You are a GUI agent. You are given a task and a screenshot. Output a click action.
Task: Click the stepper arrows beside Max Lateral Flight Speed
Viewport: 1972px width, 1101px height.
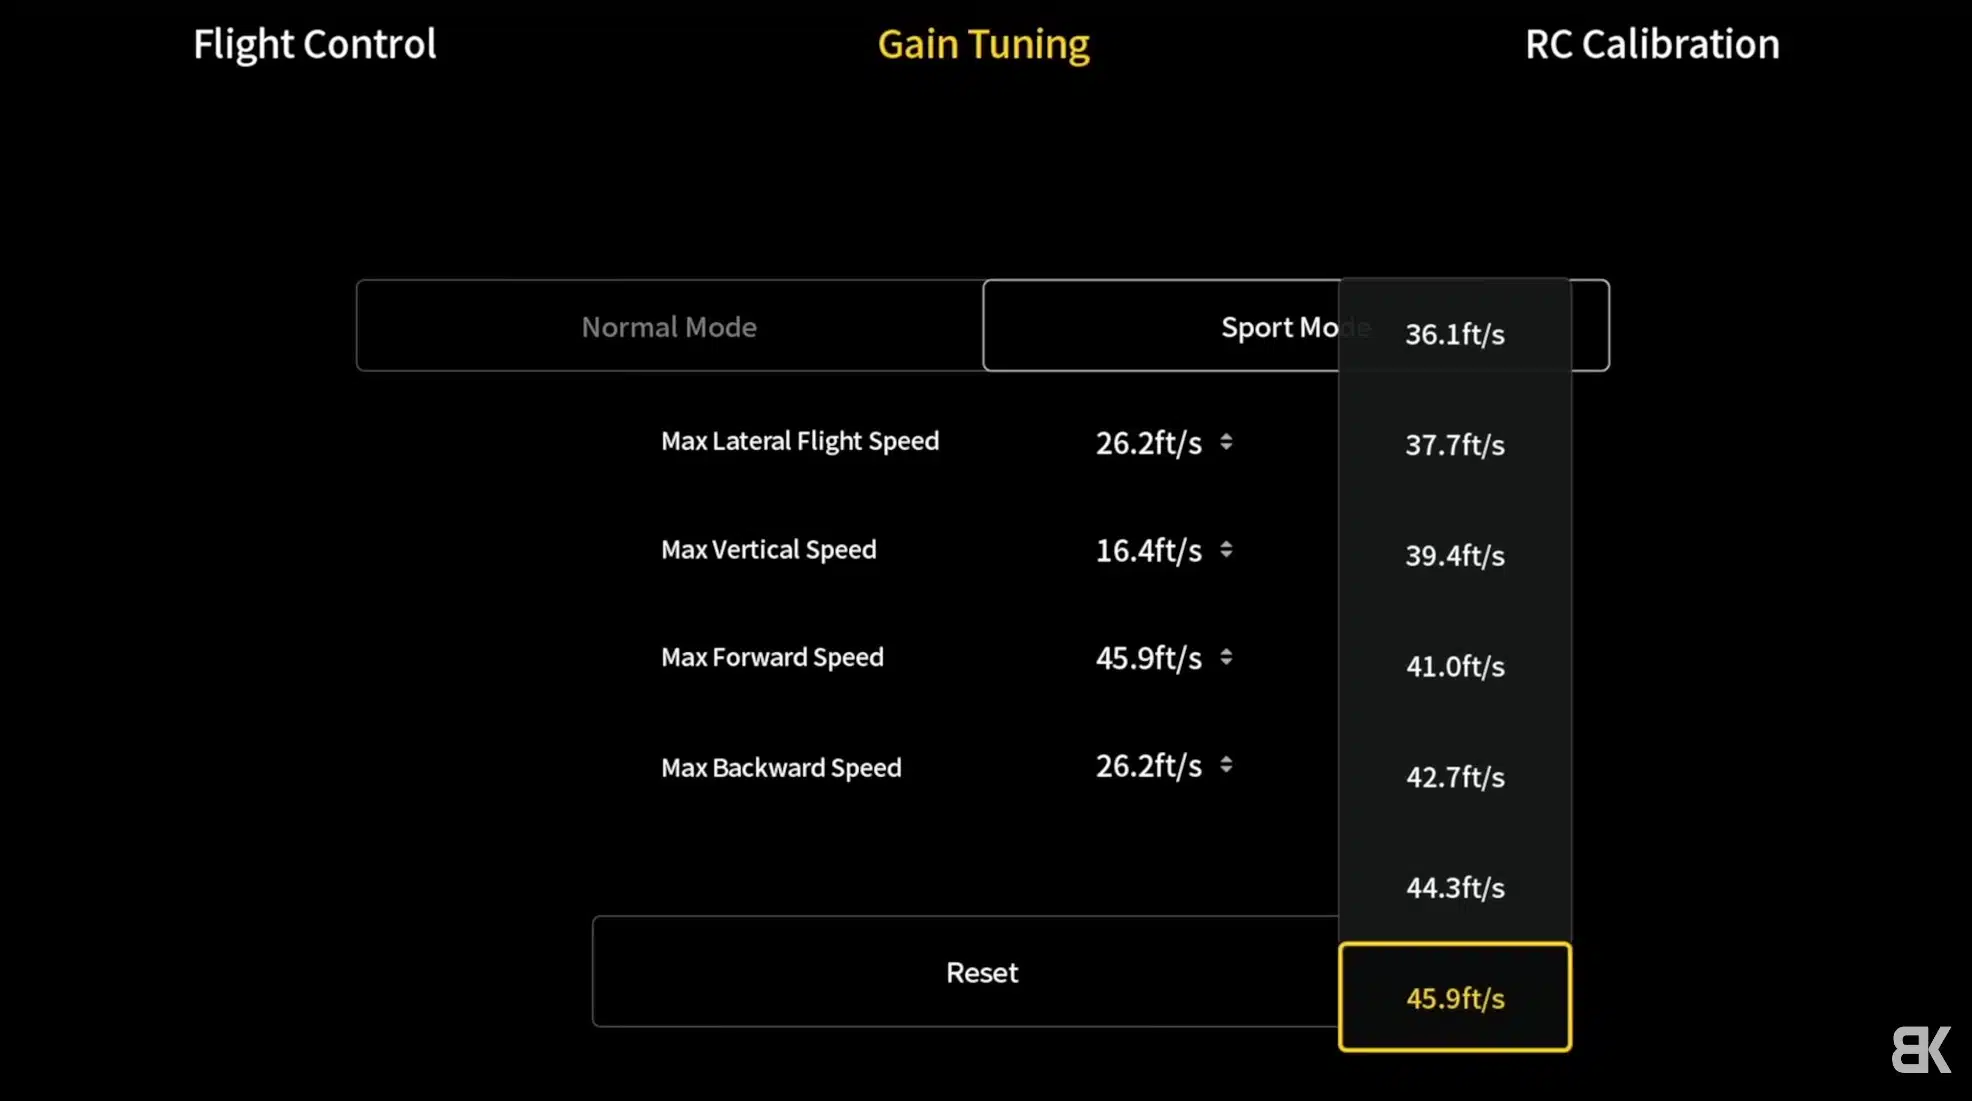1226,442
